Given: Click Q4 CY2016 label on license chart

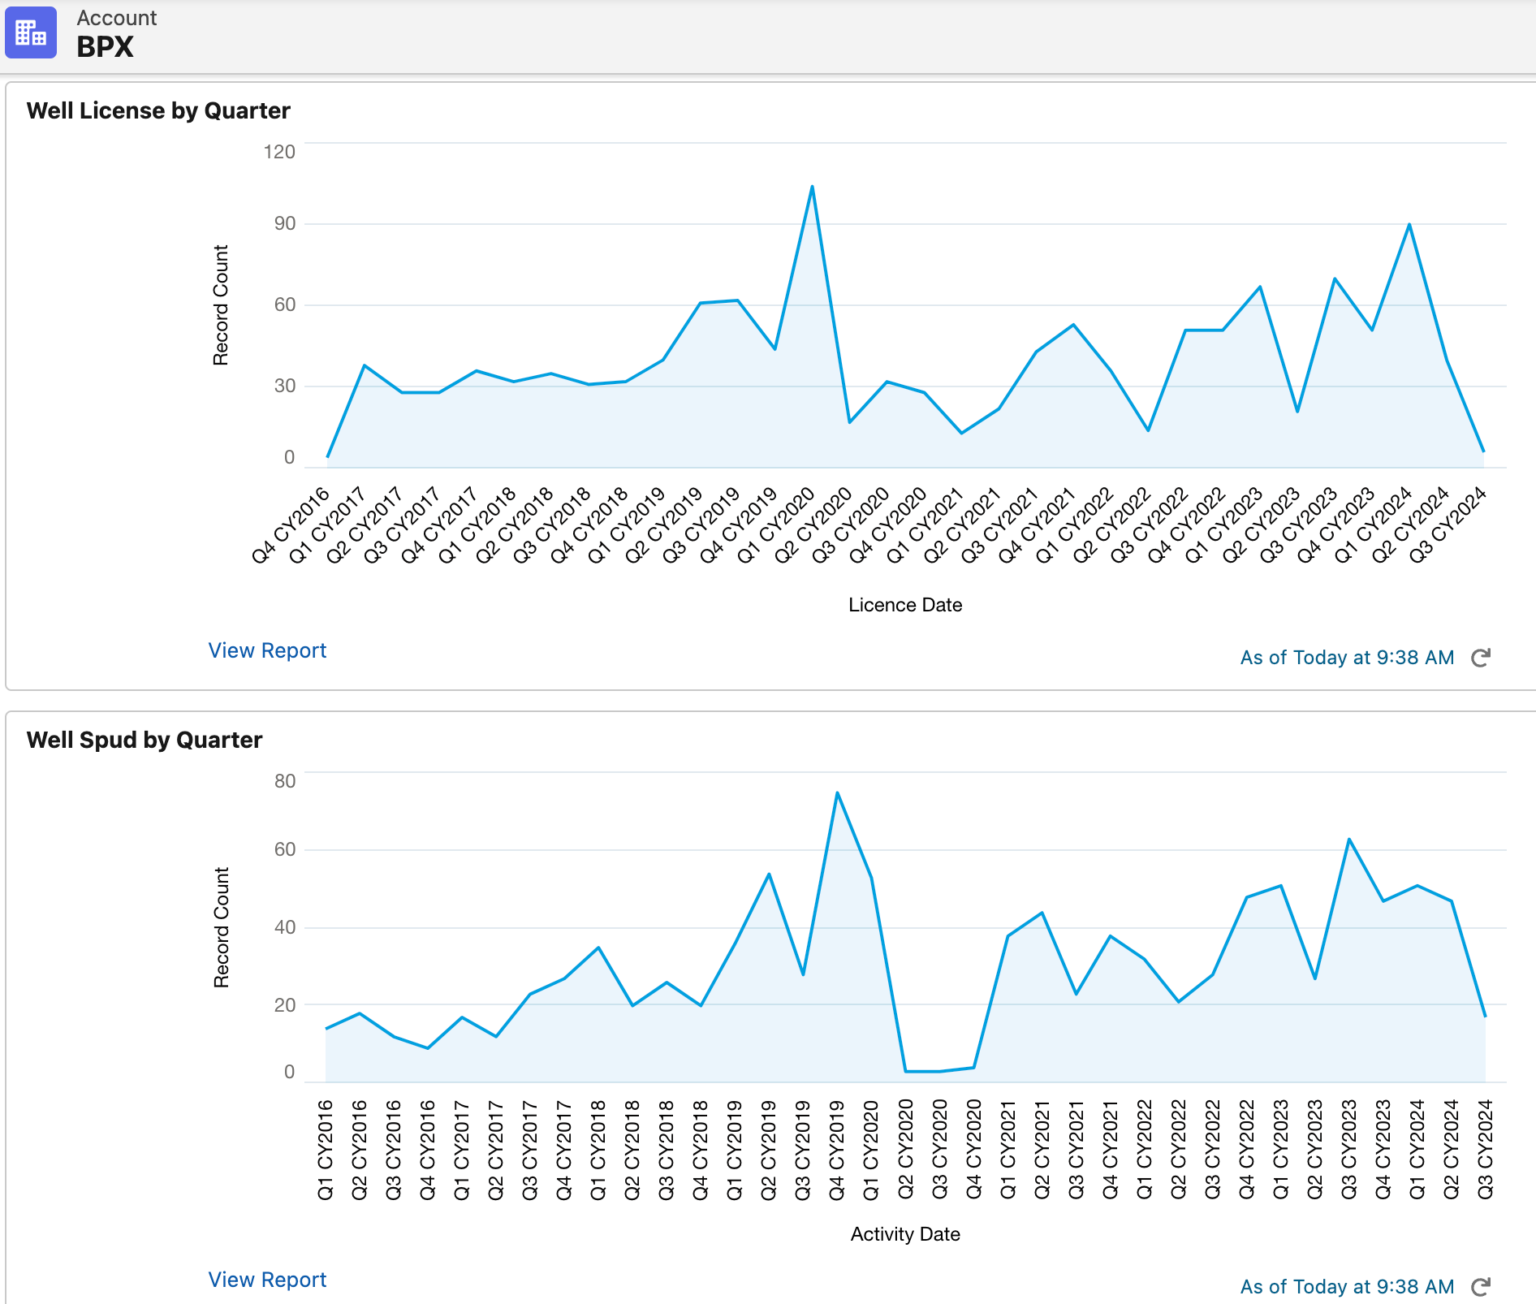Looking at the screenshot, I should pyautogui.click(x=291, y=526).
